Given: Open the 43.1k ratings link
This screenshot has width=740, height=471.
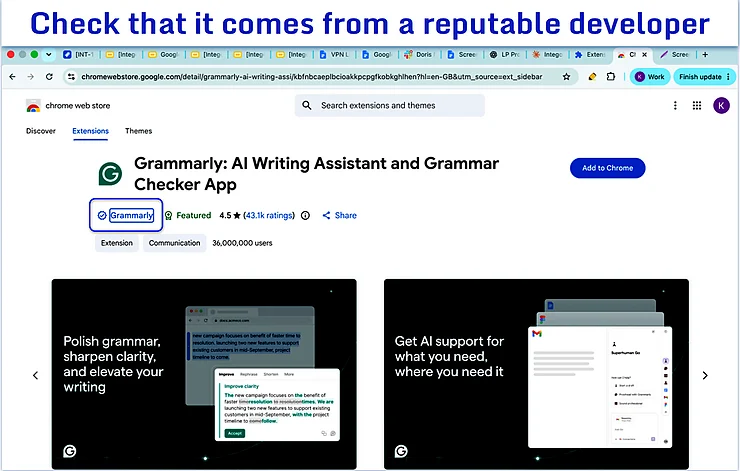Looking at the screenshot, I should [269, 215].
